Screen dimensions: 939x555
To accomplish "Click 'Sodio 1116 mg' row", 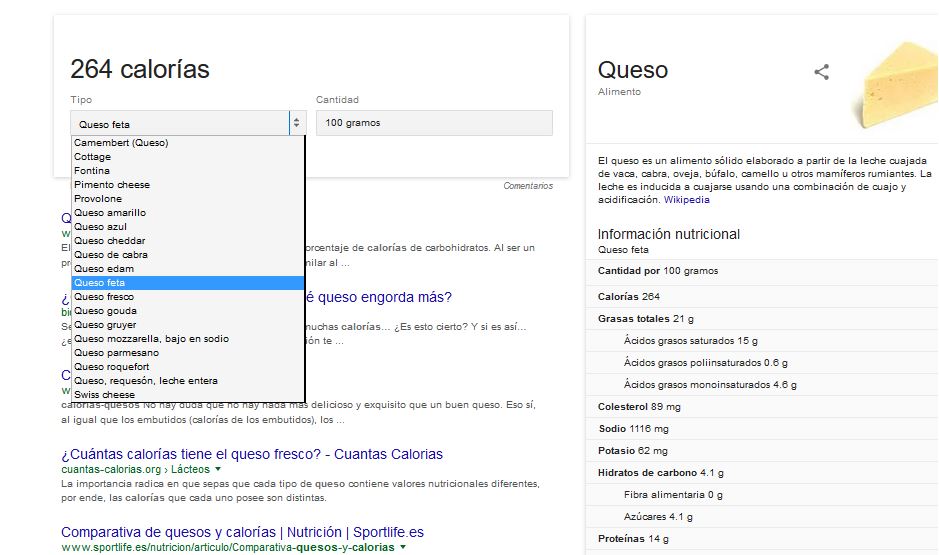I will pyautogui.click(x=762, y=429).
